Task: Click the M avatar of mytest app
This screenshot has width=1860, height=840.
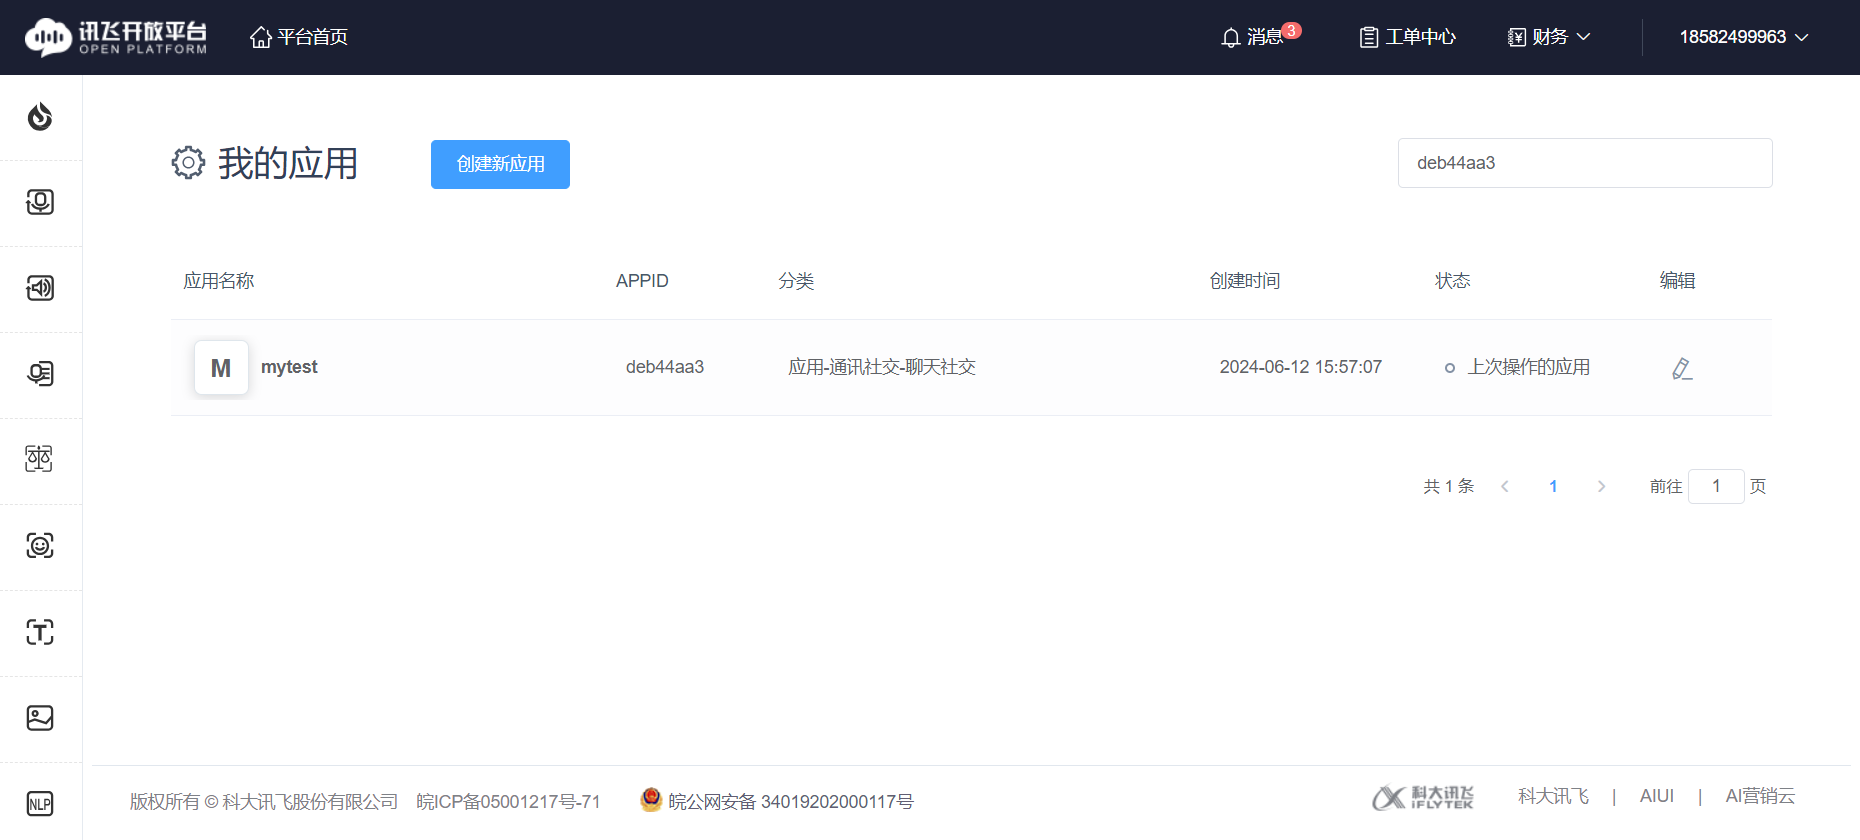Action: coord(221,368)
